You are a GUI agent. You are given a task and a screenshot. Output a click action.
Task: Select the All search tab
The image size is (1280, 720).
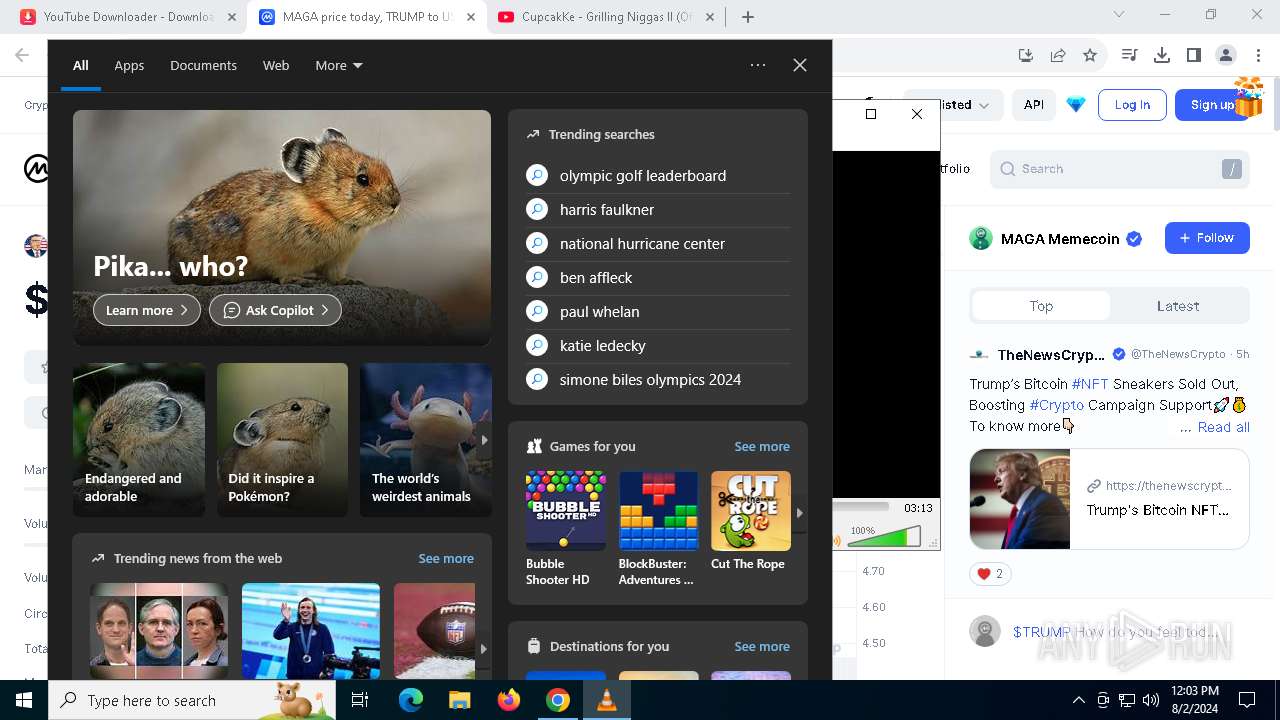coord(81,65)
